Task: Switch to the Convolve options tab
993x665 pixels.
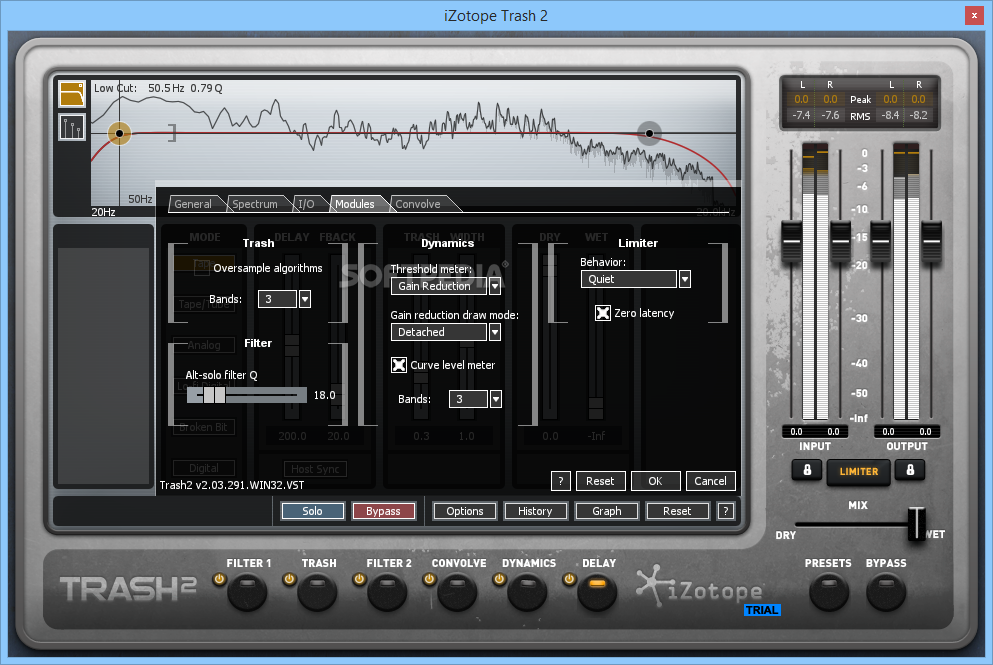Action: pyautogui.click(x=418, y=204)
